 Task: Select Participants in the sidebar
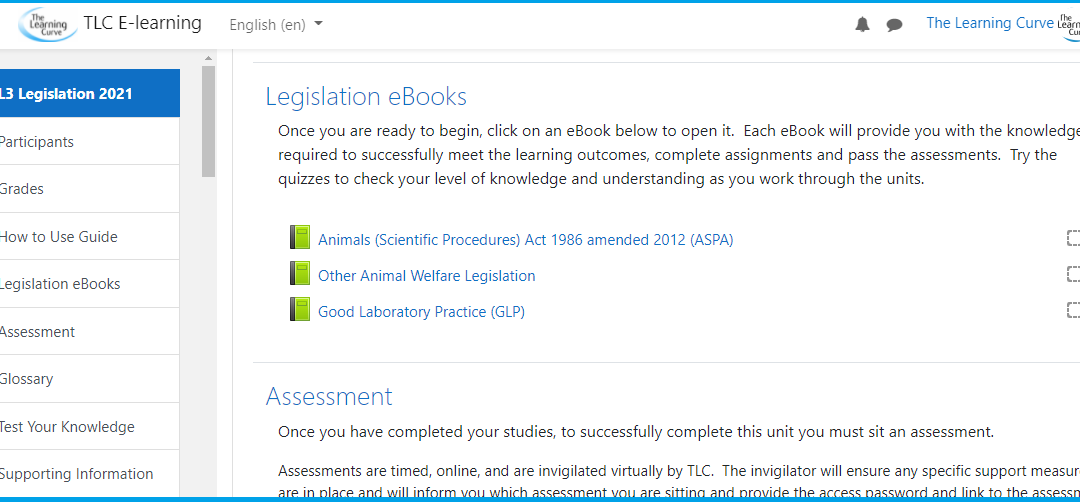[x=37, y=142]
